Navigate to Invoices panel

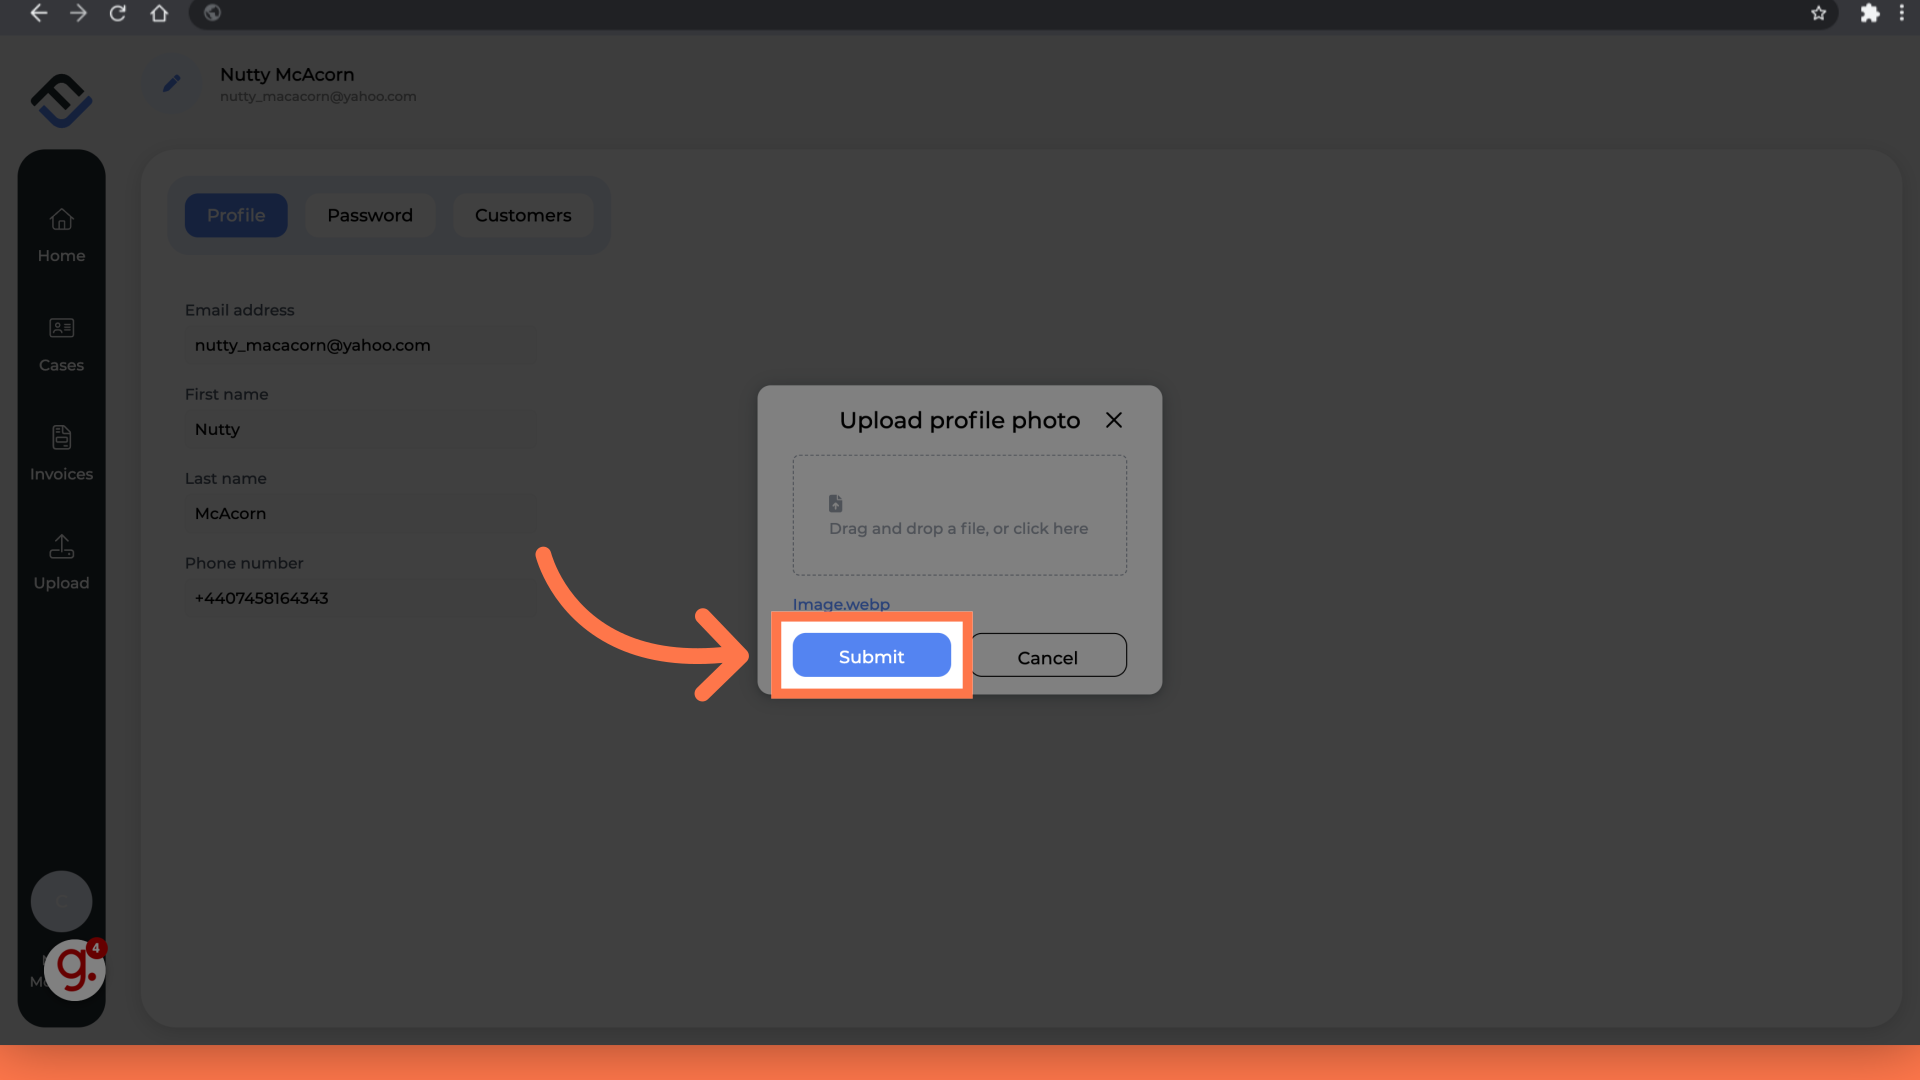[61, 450]
